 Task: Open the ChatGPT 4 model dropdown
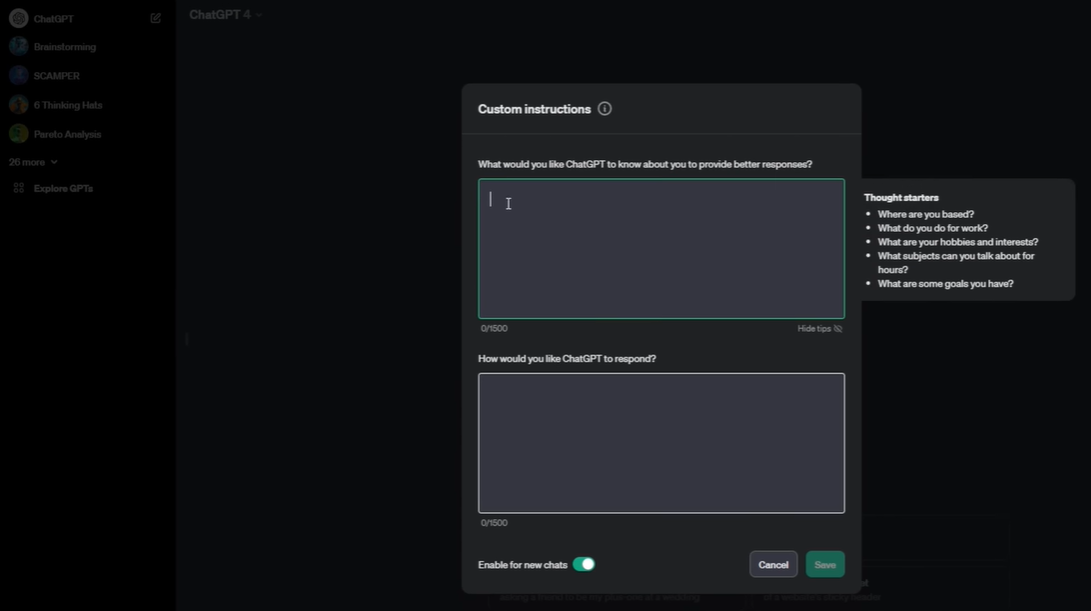[225, 15]
